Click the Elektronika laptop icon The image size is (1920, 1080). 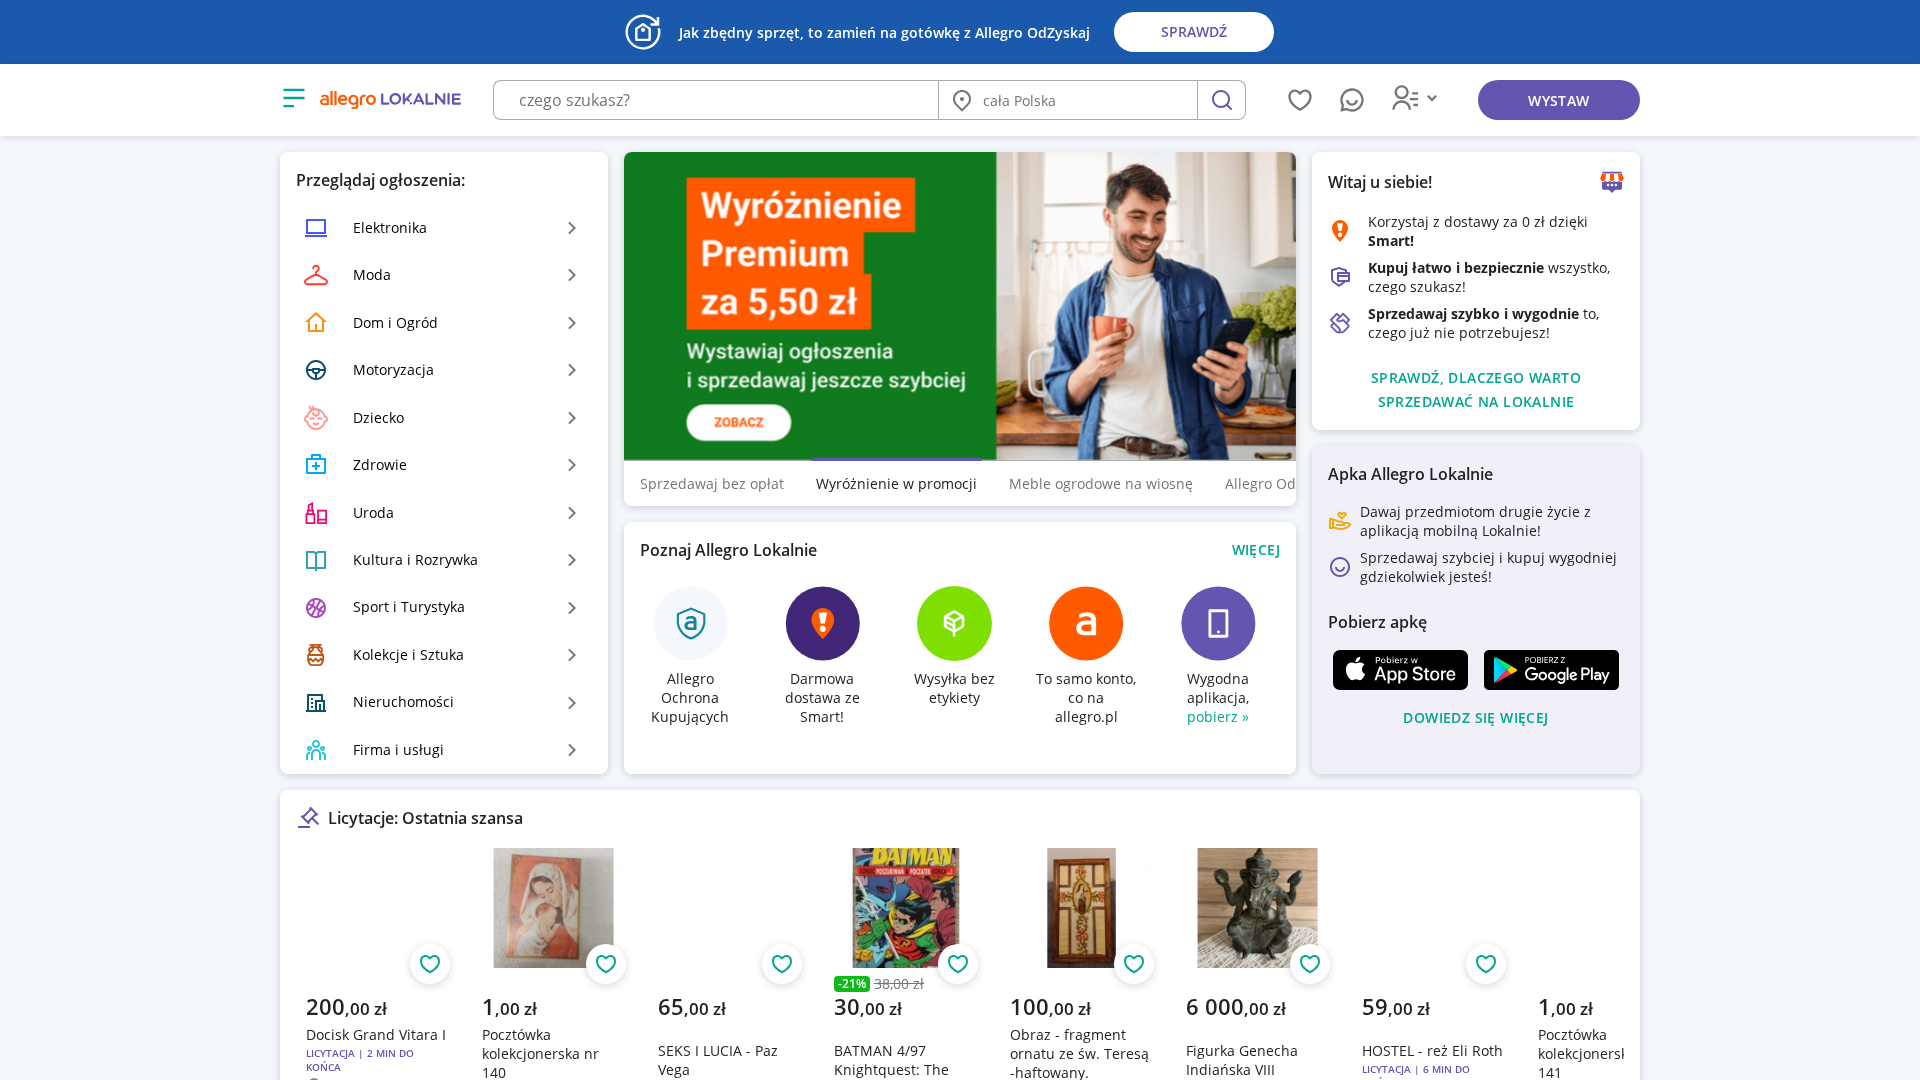[x=316, y=228]
